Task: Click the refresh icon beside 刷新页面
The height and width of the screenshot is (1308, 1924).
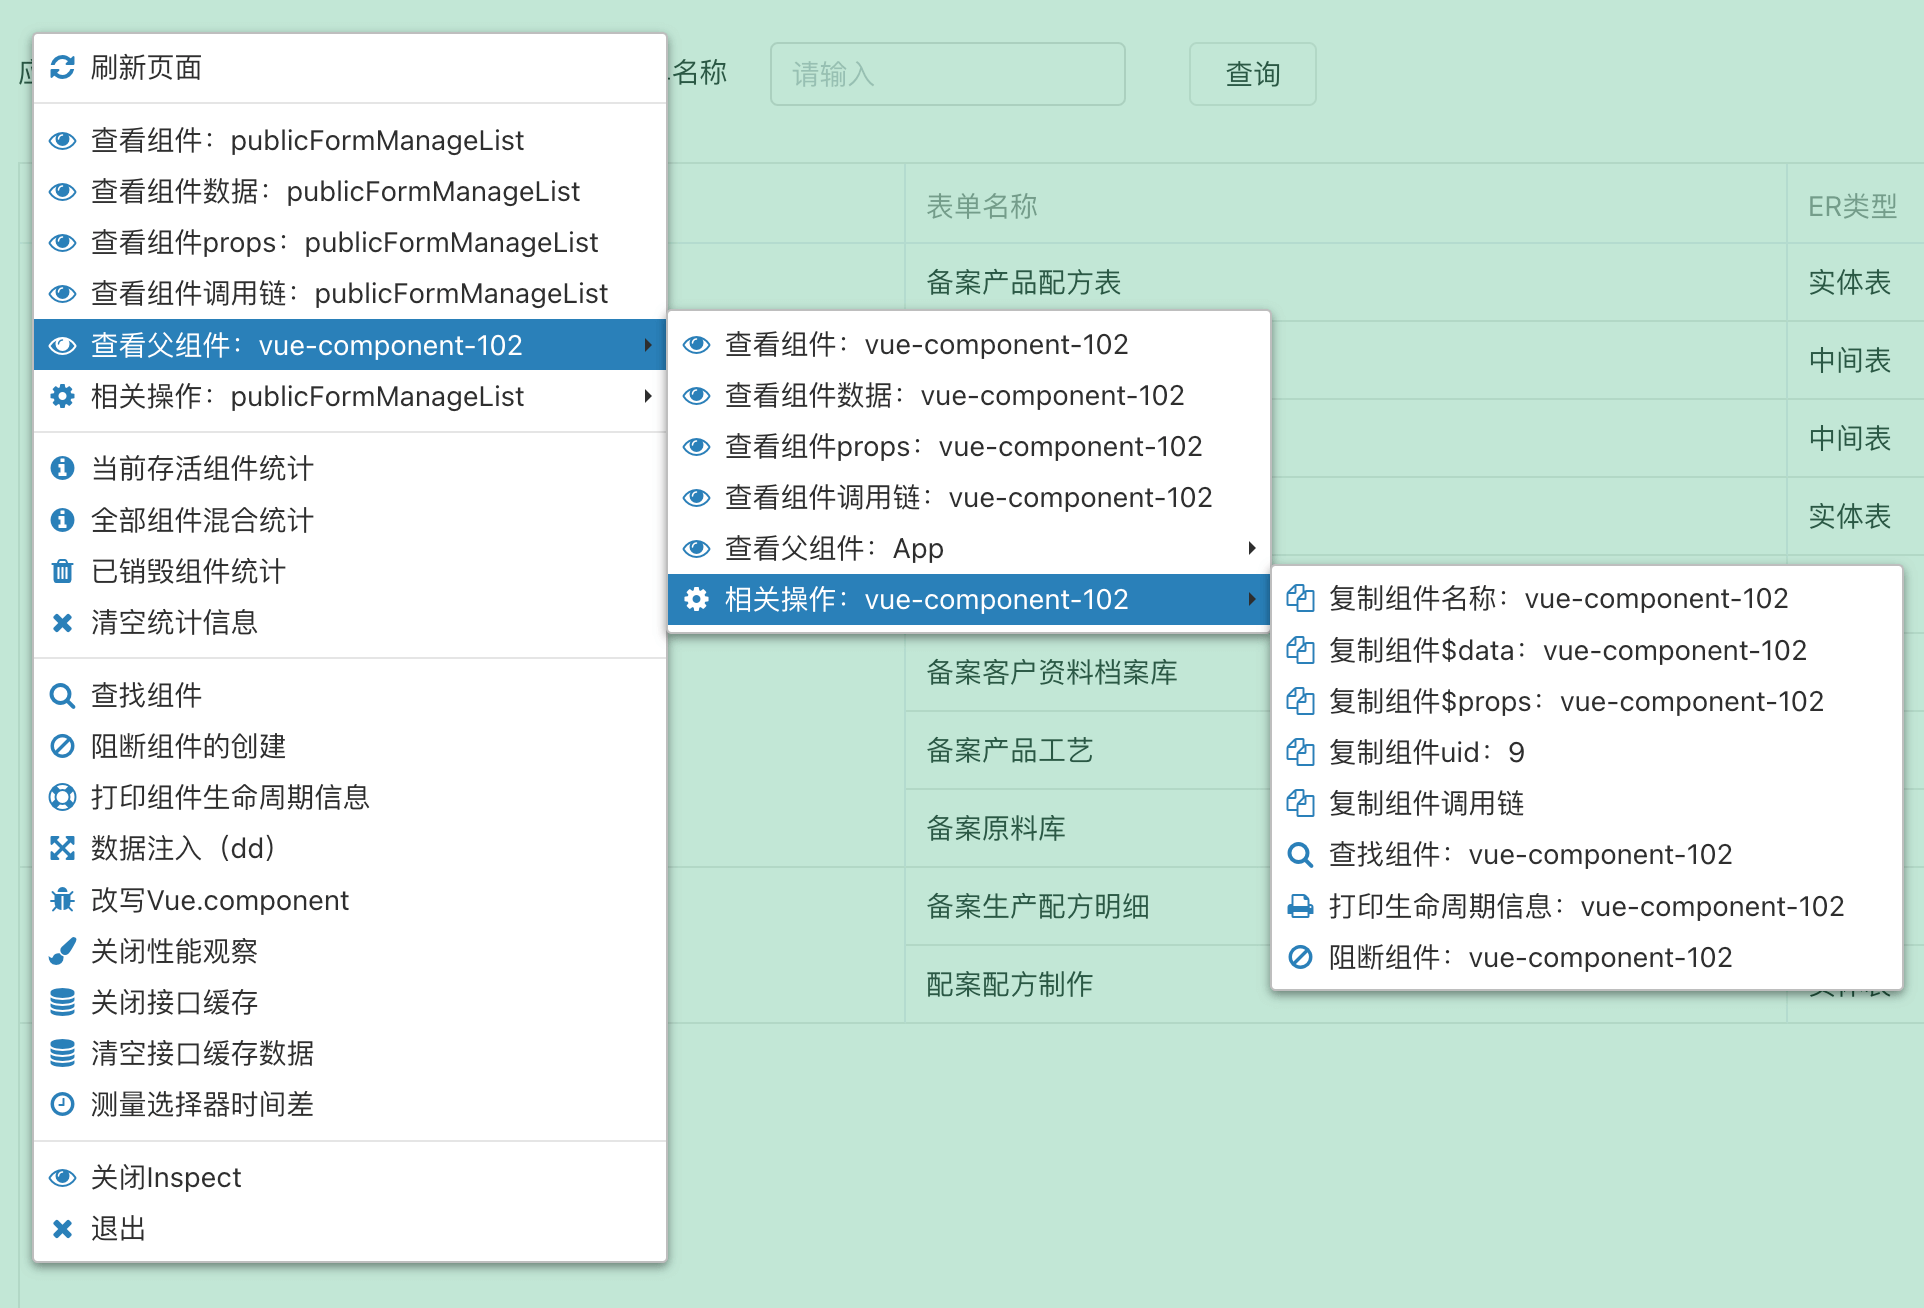Action: 62,67
